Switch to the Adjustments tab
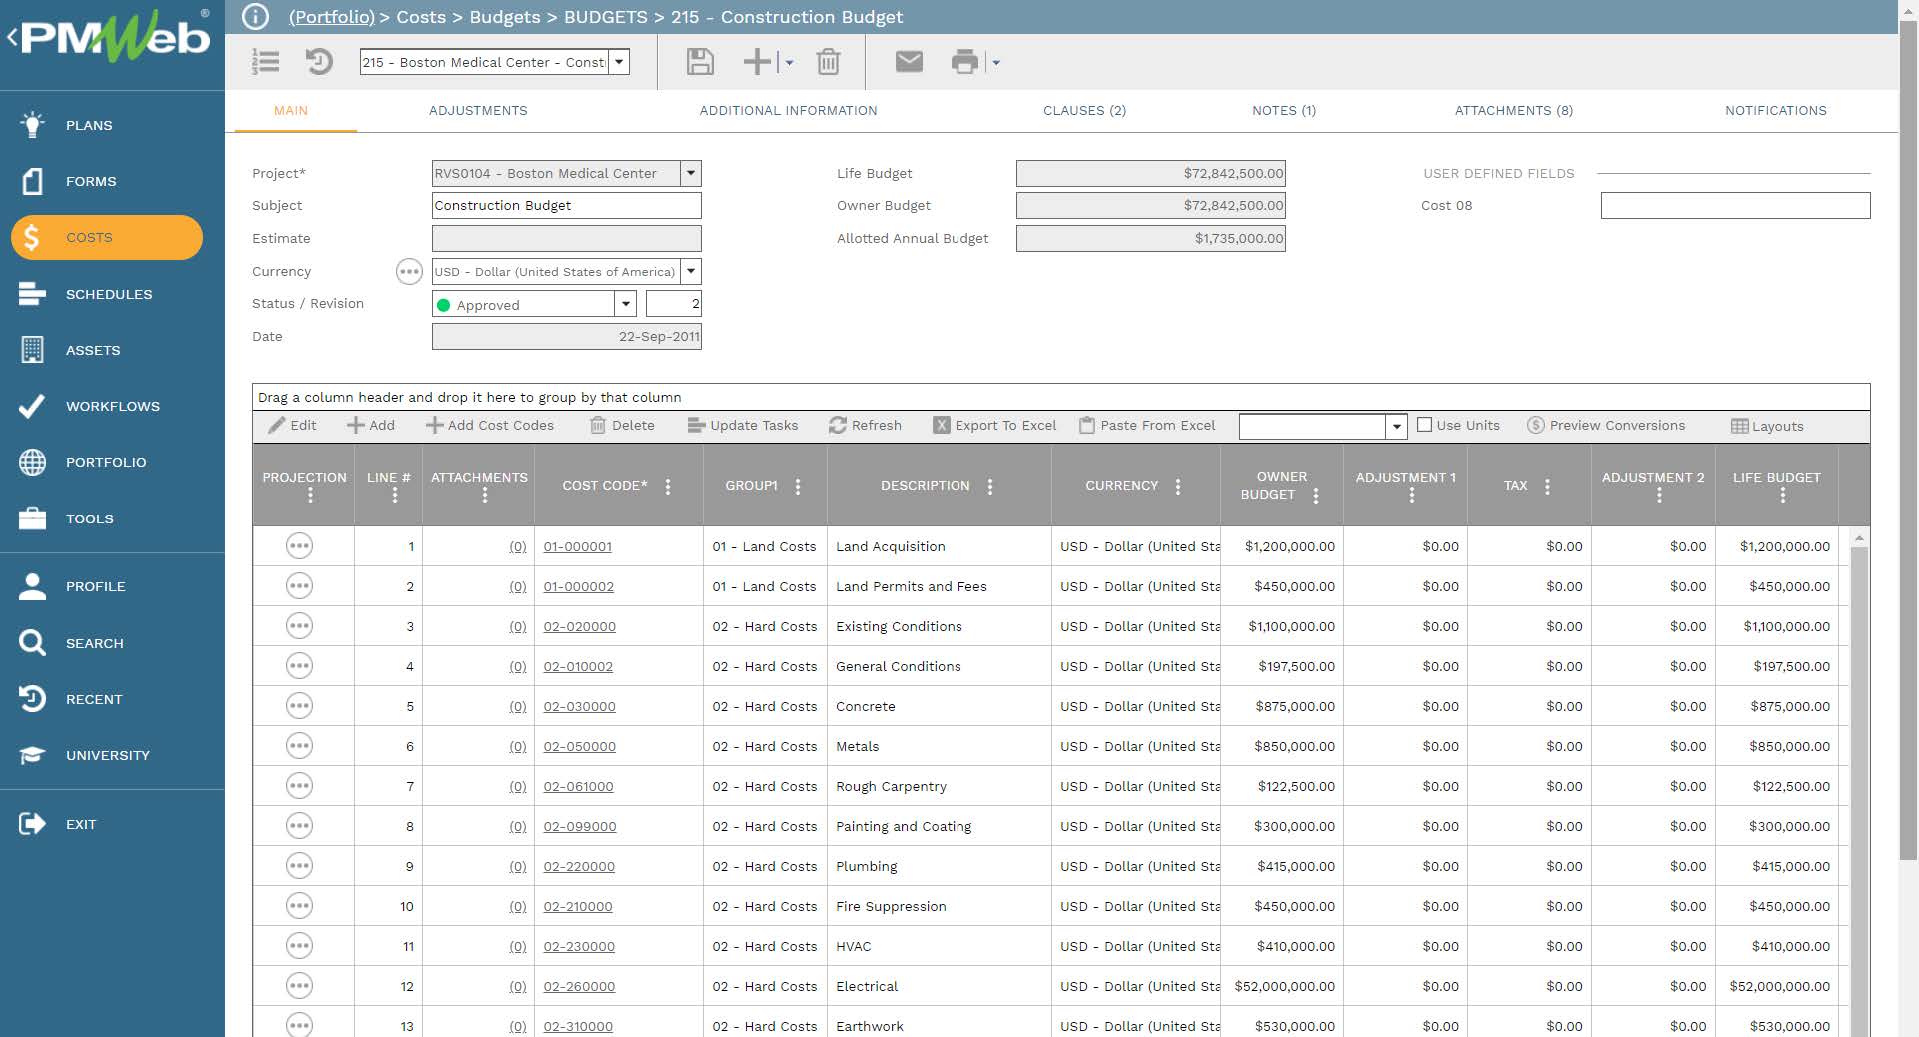This screenshot has height=1037, width=1919. (x=478, y=110)
